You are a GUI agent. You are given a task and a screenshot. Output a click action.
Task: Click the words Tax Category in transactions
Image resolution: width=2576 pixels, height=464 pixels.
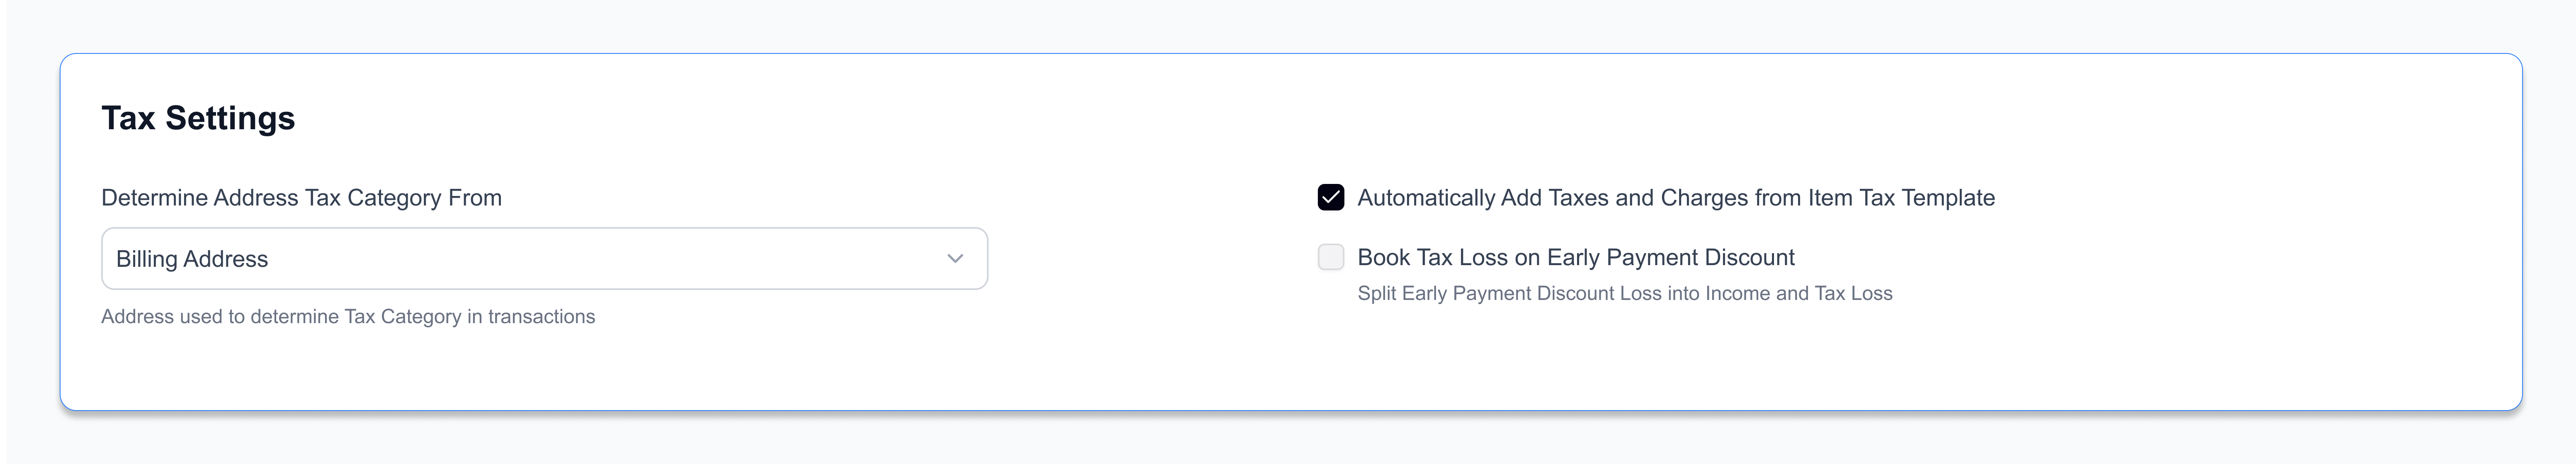[469, 317]
